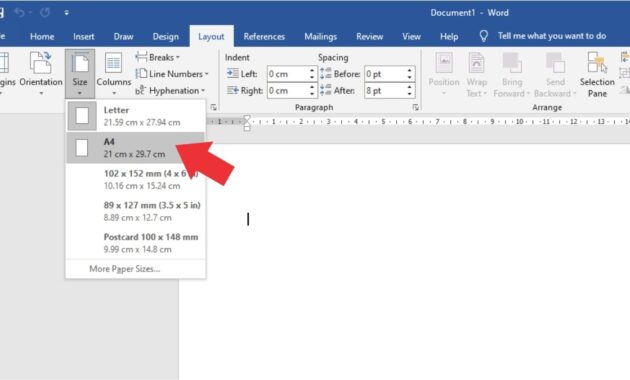Screen dimensions: 630x380
Task: Click the Breaks icon
Action: click(141, 57)
